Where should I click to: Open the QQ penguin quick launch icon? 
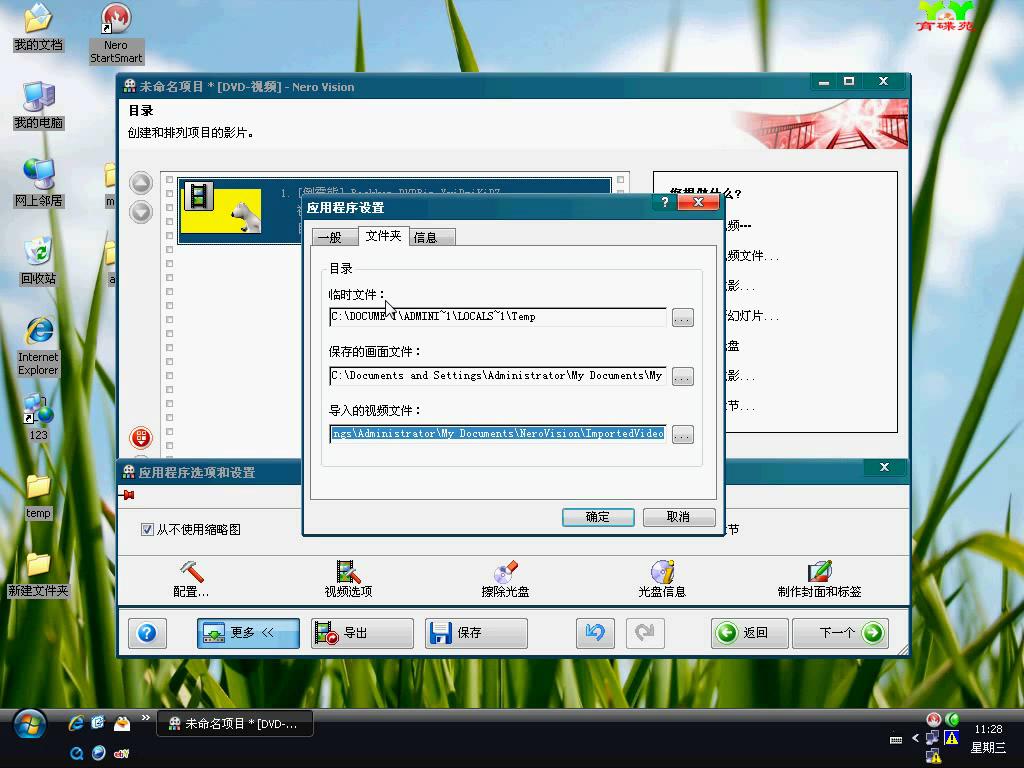pos(121,723)
